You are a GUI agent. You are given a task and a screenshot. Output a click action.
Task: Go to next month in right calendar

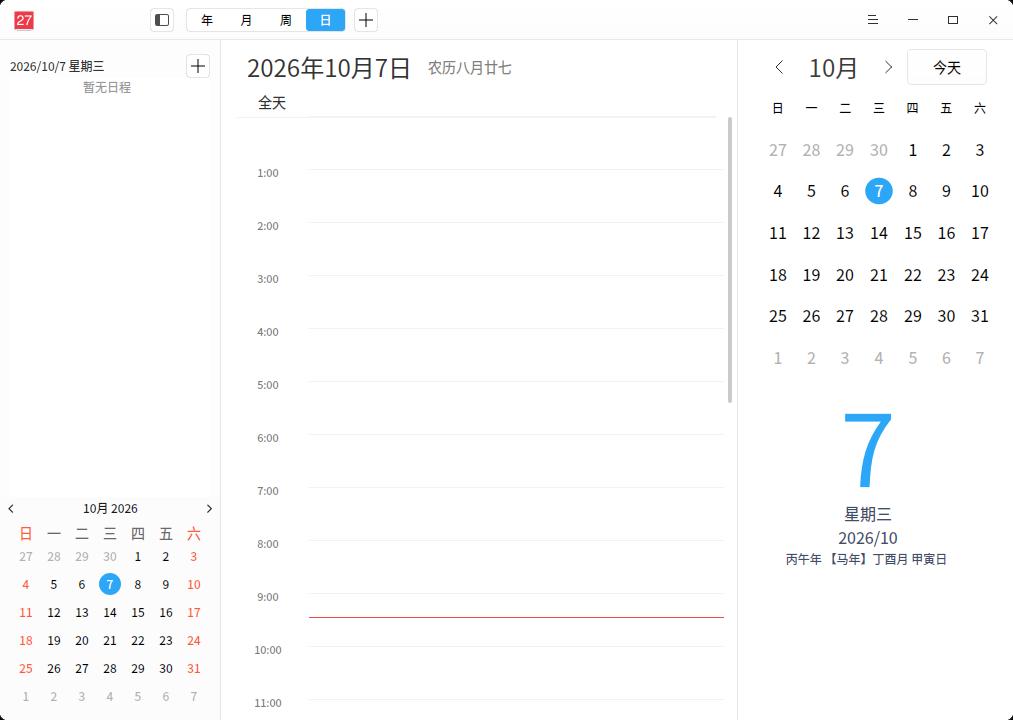click(888, 67)
